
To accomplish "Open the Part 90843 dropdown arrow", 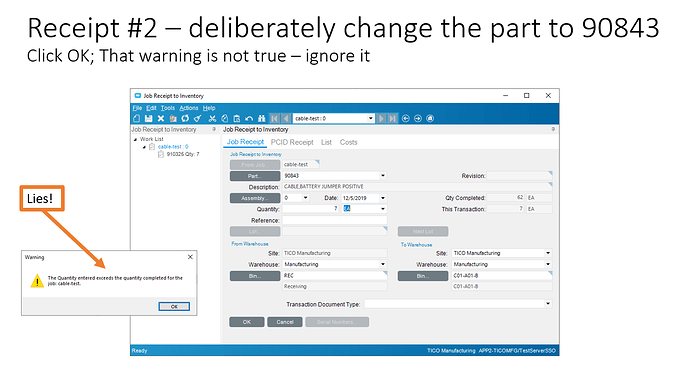I will point(383,176).
